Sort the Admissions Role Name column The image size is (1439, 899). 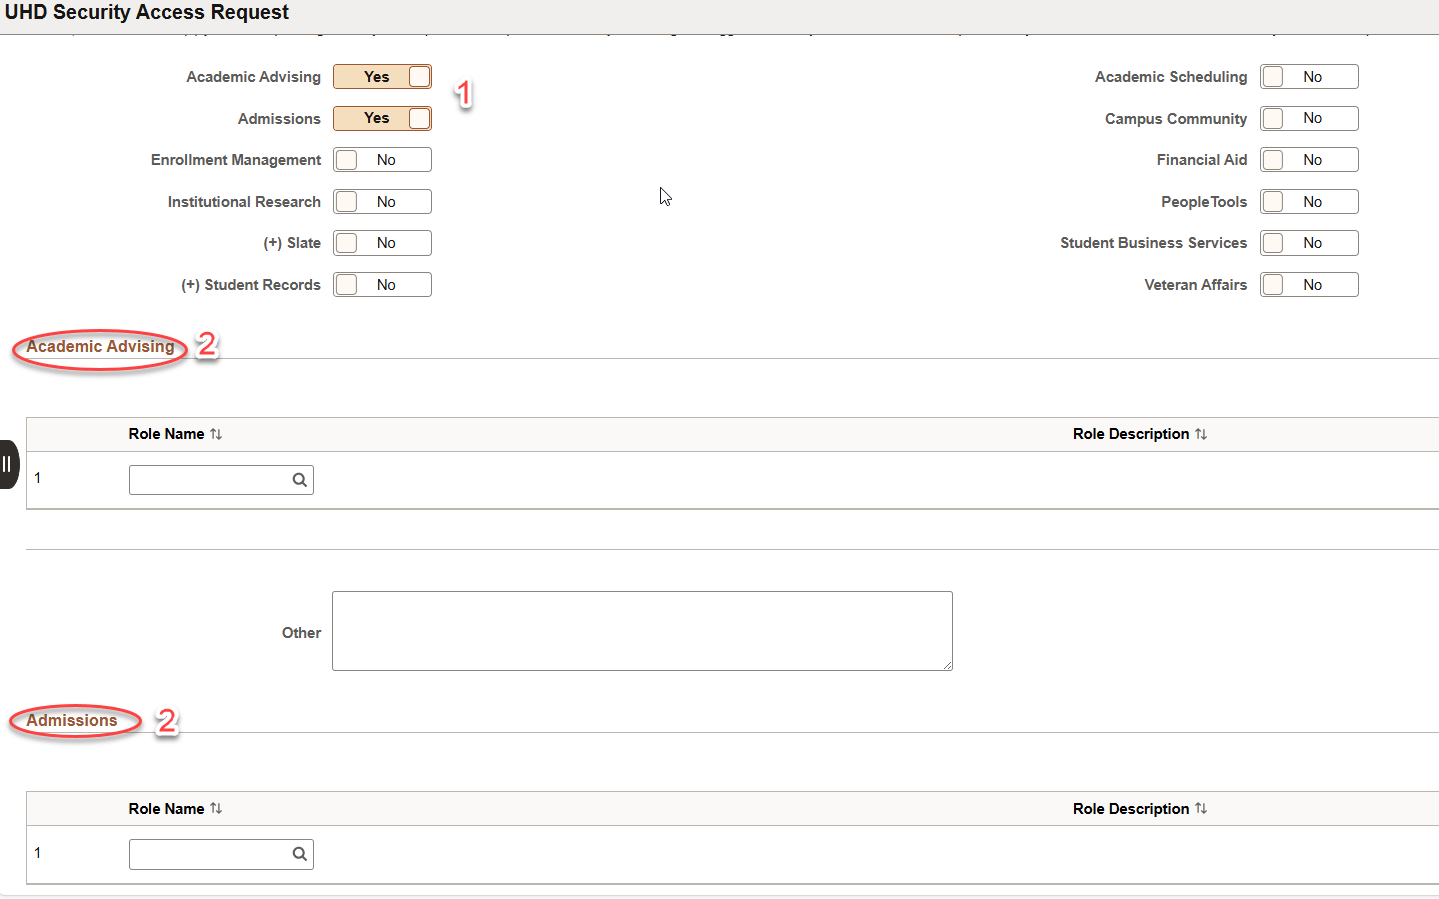(176, 808)
